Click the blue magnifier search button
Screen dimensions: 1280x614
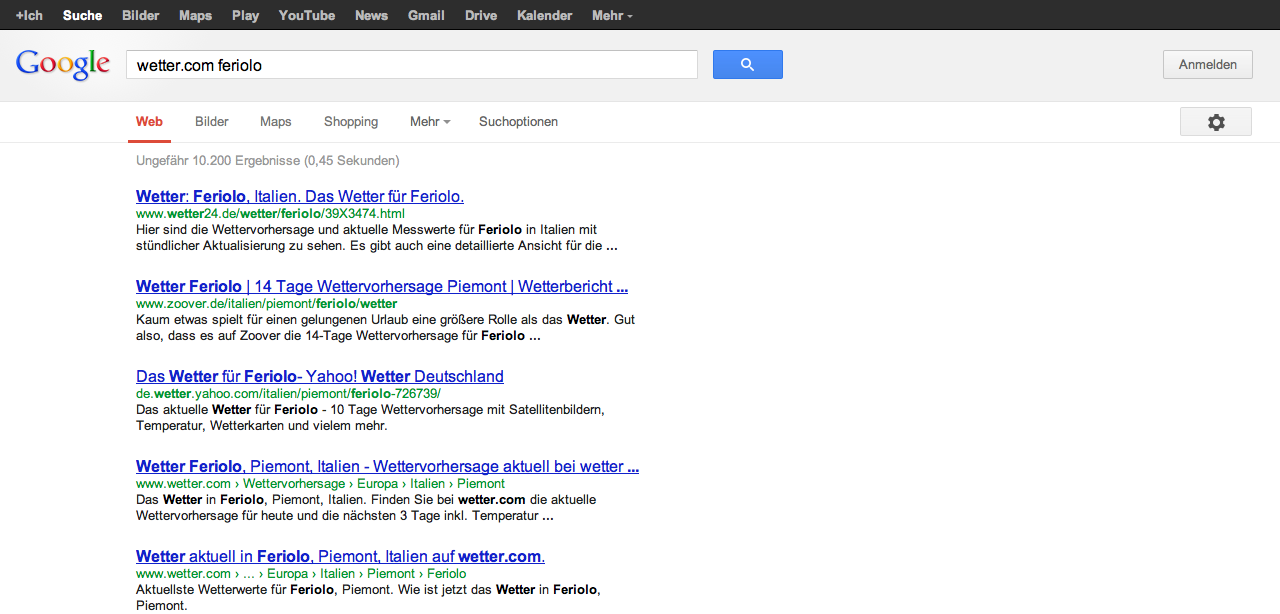[x=747, y=65]
